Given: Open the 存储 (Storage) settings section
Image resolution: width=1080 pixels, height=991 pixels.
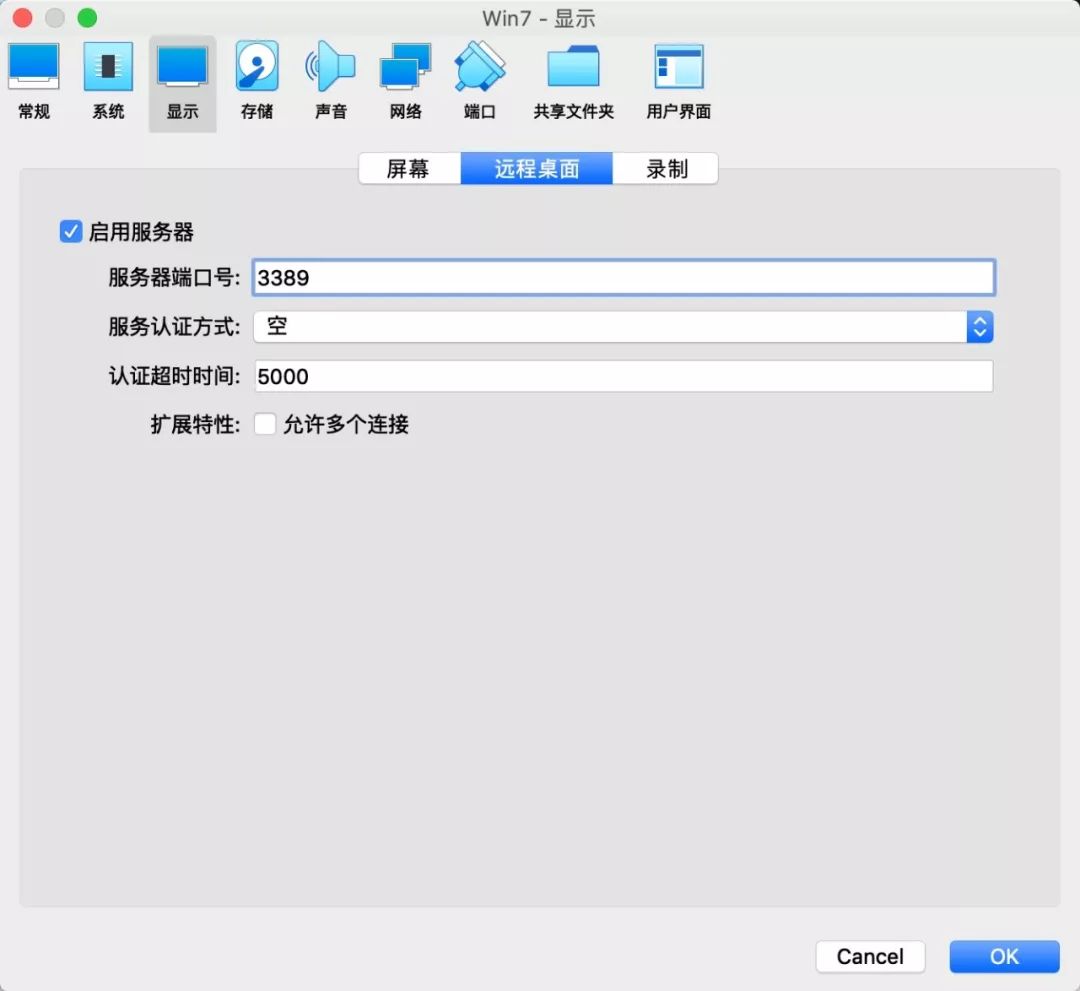Looking at the screenshot, I should click(x=257, y=81).
